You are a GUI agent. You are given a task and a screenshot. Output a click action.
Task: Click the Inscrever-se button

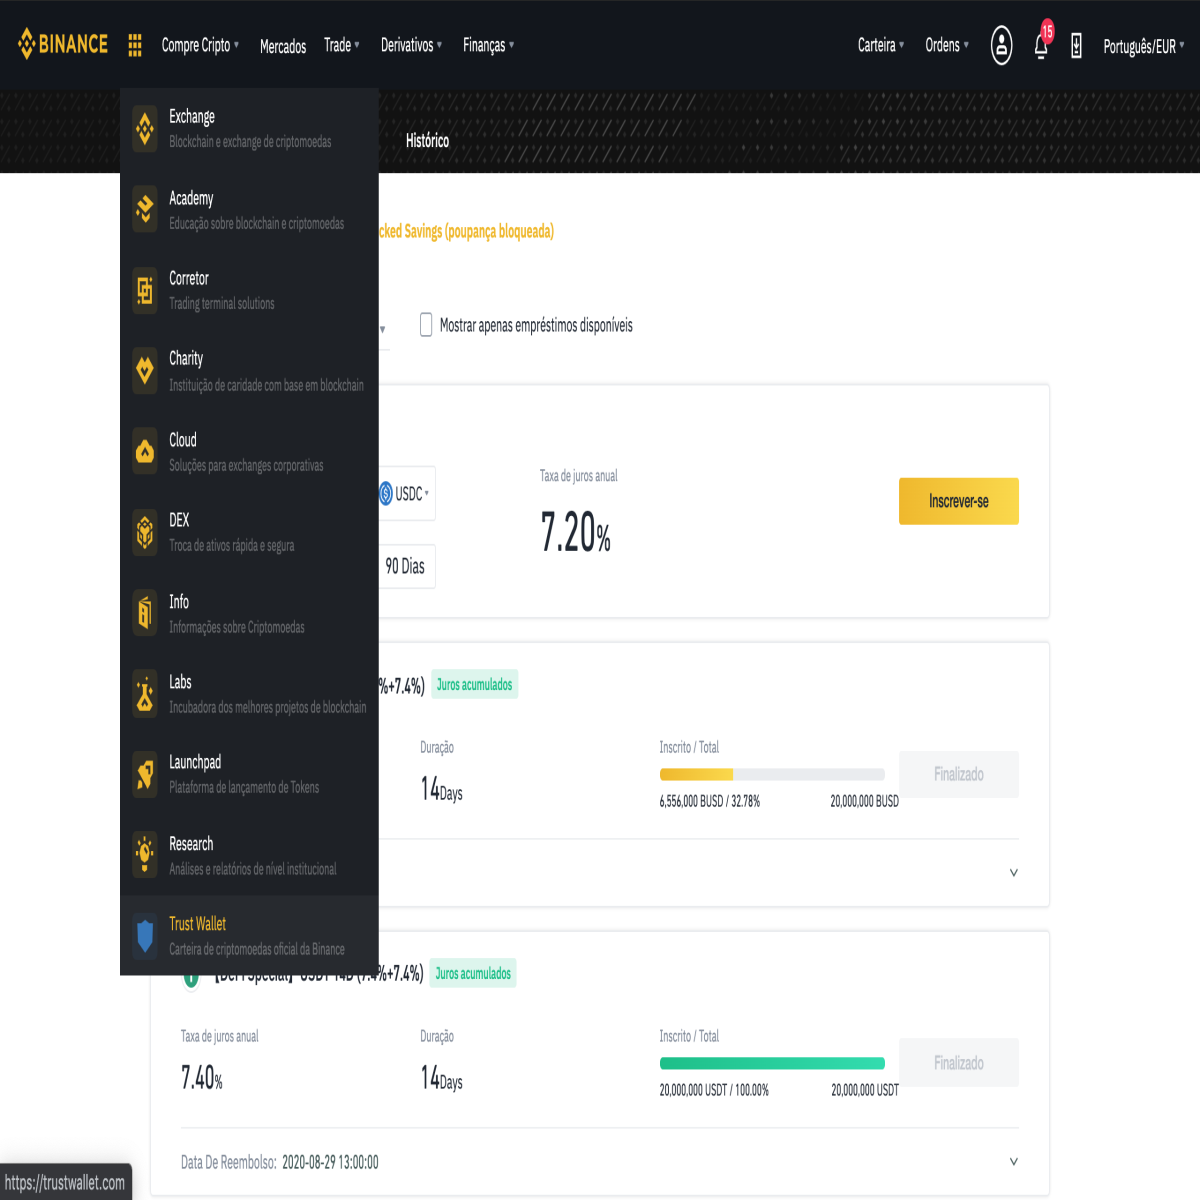958,501
